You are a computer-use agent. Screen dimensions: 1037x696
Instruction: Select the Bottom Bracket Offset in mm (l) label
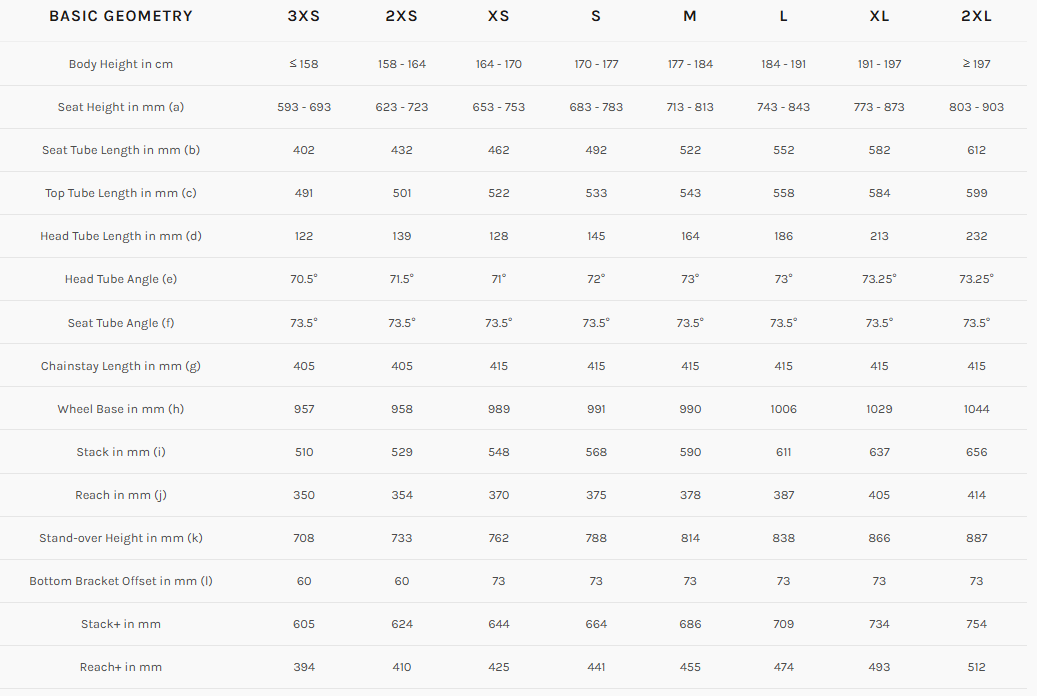coord(121,581)
